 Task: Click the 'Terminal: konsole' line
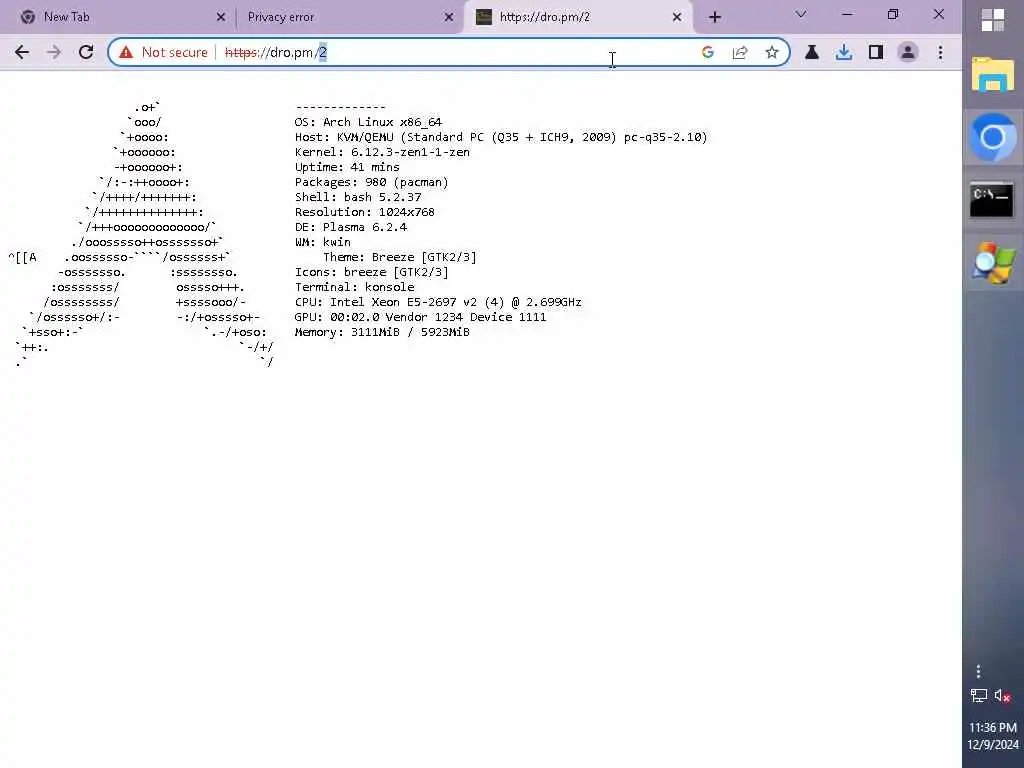[x=355, y=287]
